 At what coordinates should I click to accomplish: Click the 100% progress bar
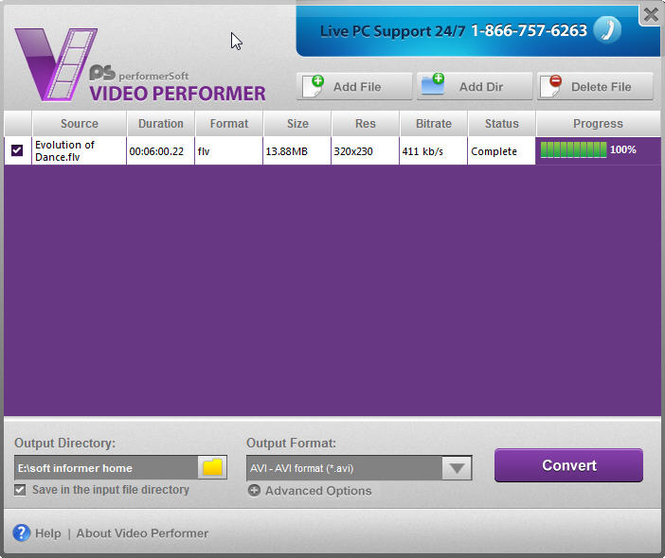tap(574, 150)
